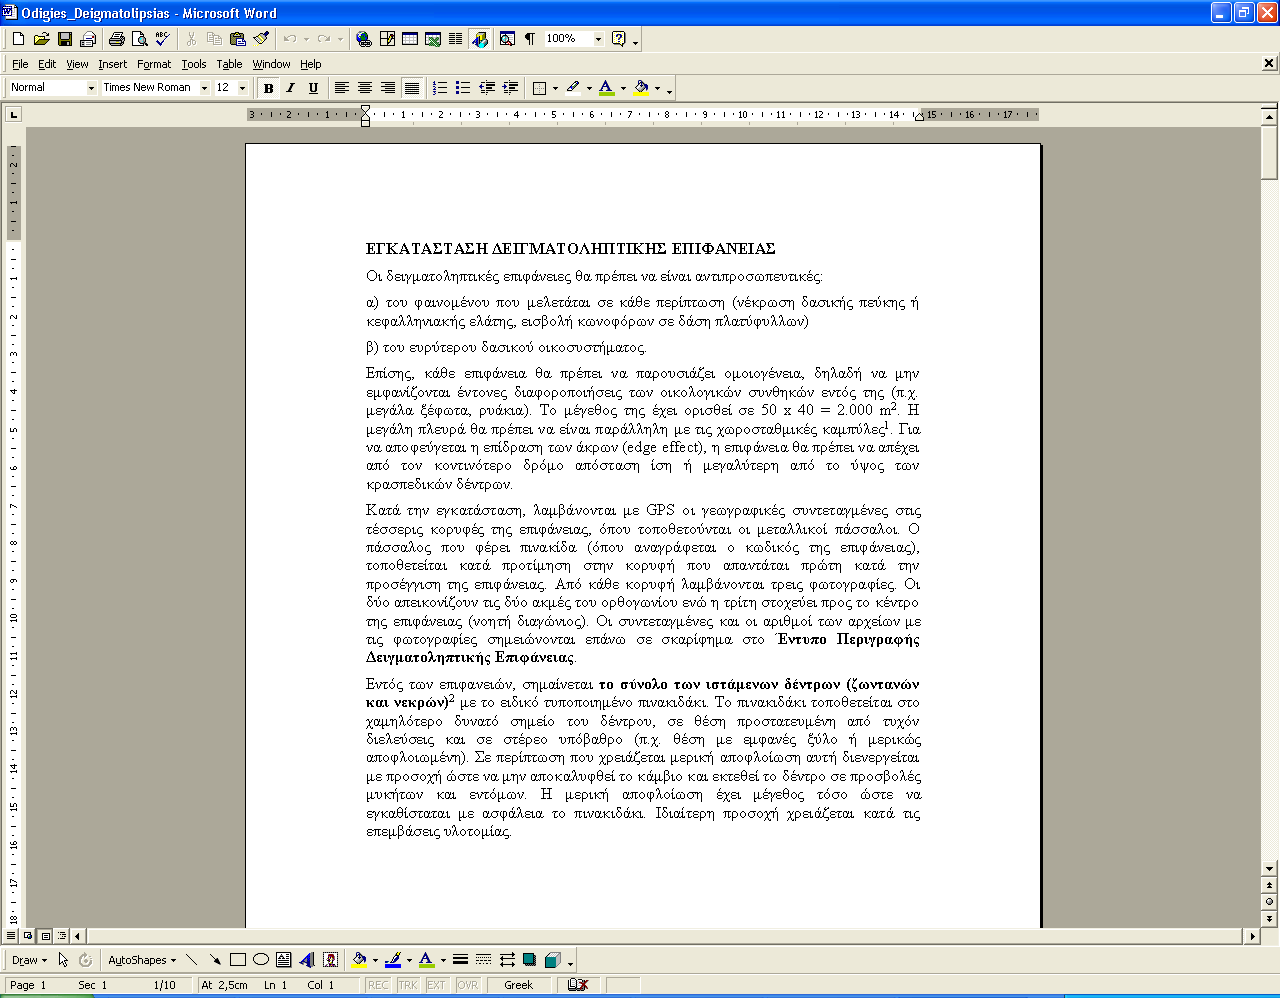Set paragraph alignment to Justify
The image size is (1280, 998).
pyautogui.click(x=411, y=88)
